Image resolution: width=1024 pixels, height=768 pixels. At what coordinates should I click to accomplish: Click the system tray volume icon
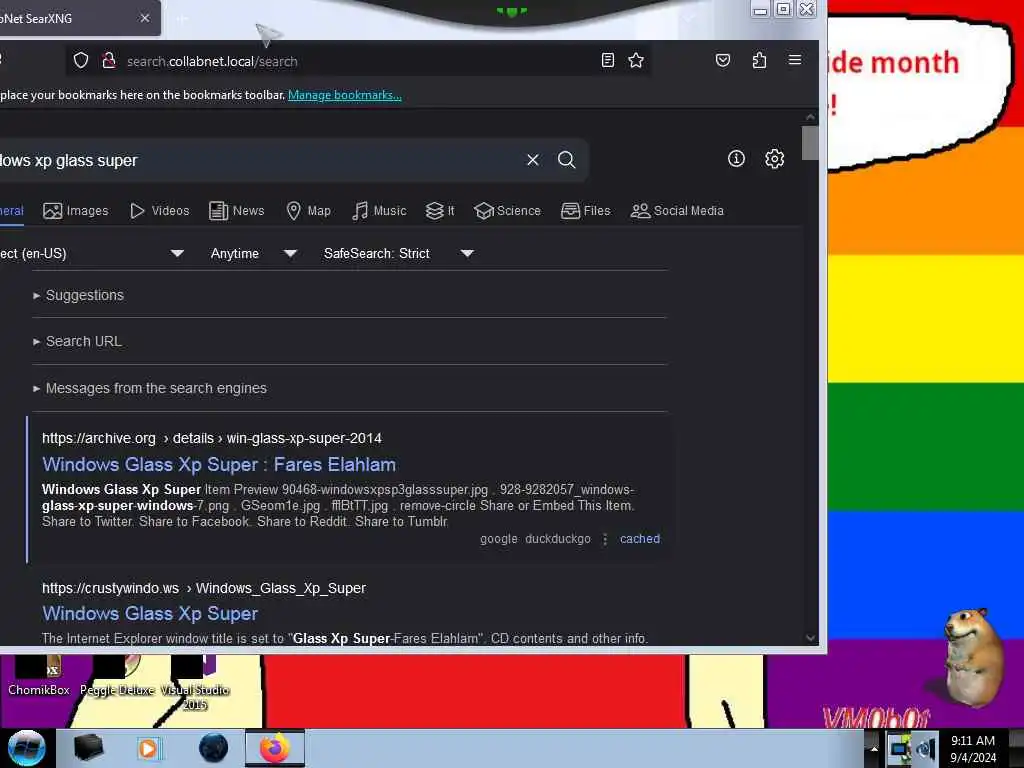(925, 748)
